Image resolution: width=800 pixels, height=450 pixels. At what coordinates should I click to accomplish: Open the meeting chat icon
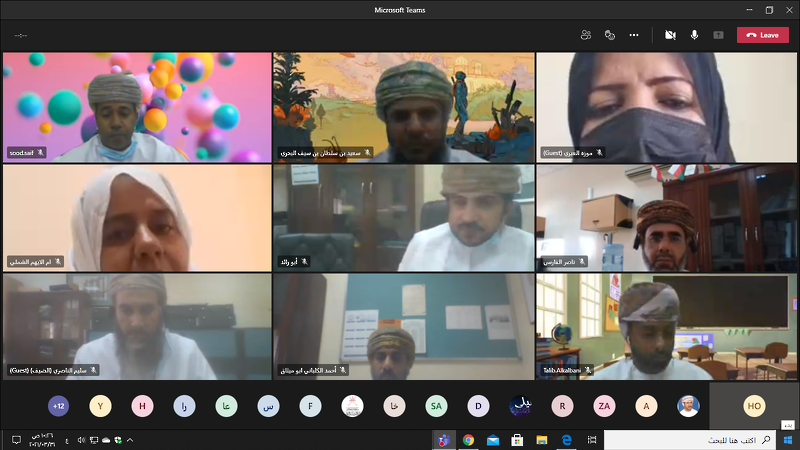coord(609,35)
